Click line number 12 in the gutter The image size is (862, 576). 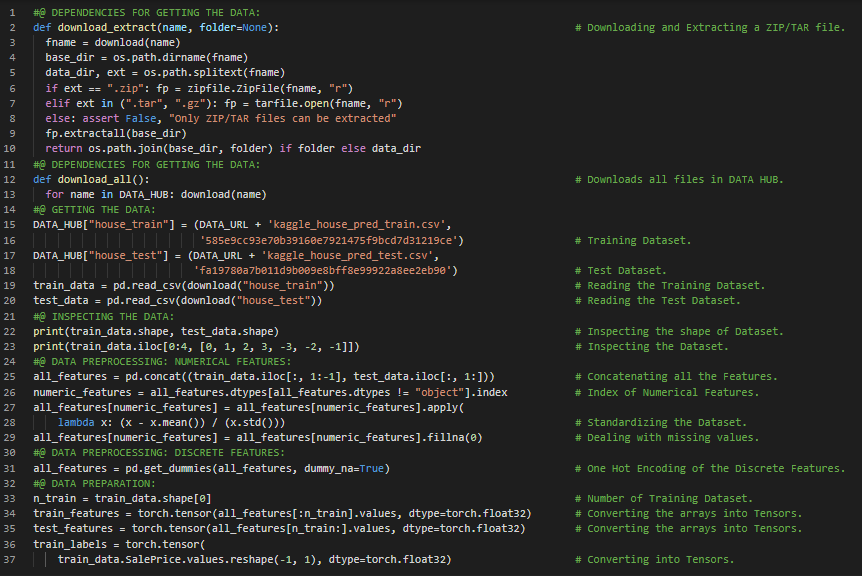[x=10, y=179]
